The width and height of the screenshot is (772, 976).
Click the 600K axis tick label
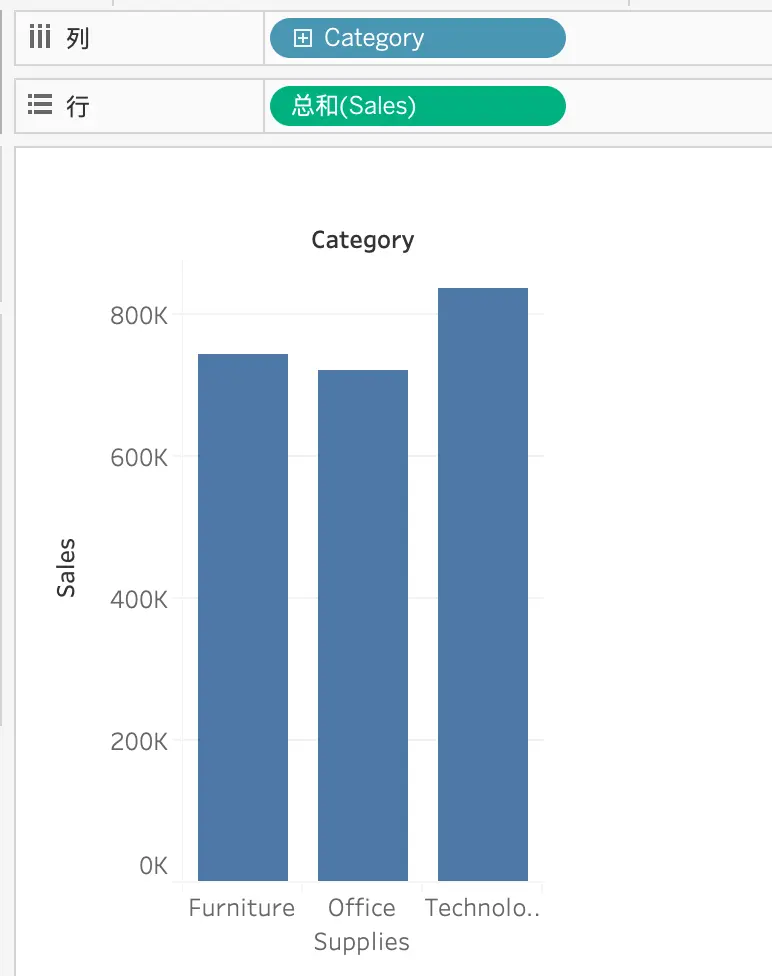pyautogui.click(x=139, y=458)
